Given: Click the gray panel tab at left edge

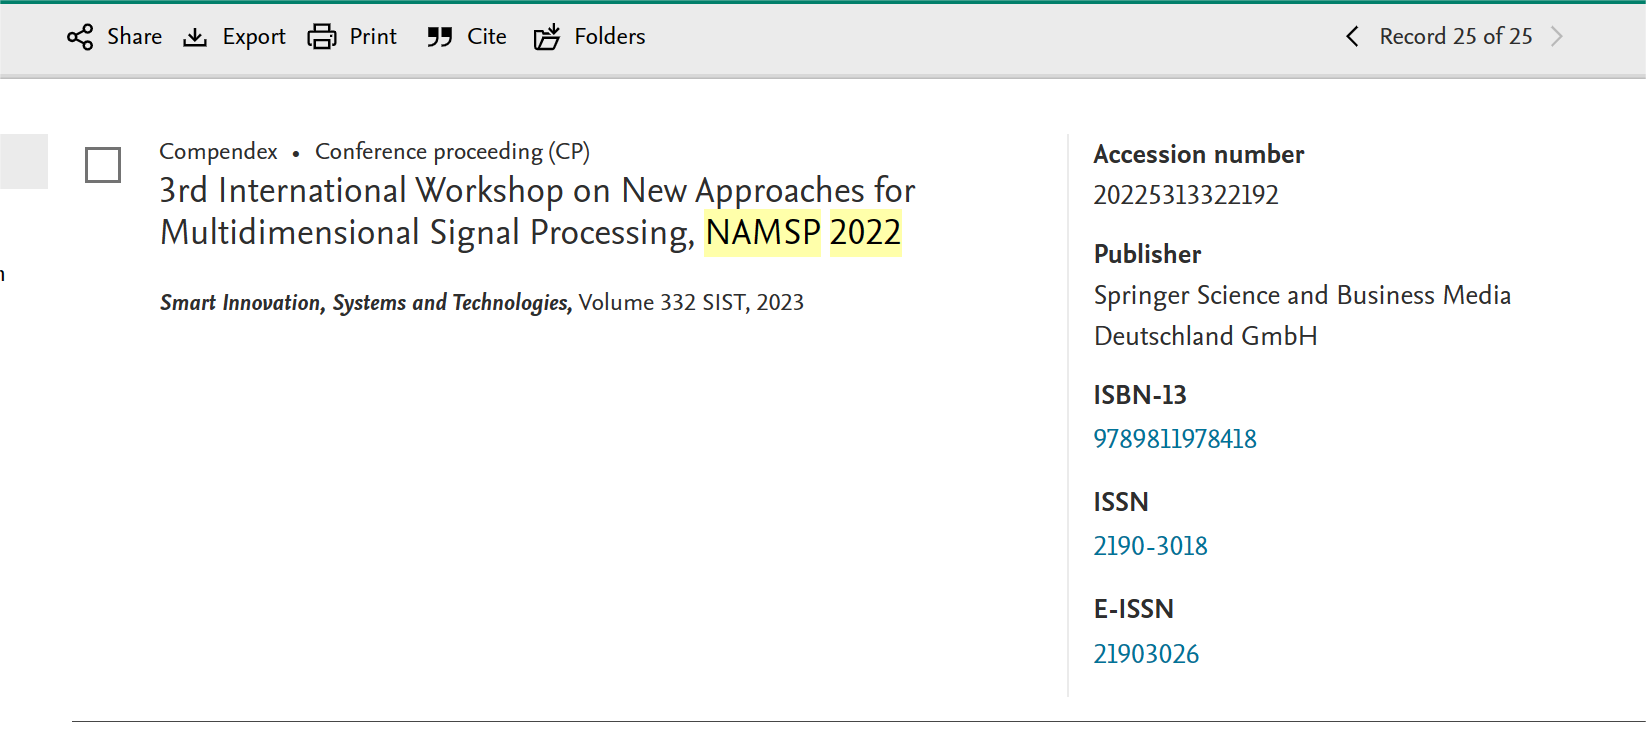Looking at the screenshot, I should coord(24,161).
